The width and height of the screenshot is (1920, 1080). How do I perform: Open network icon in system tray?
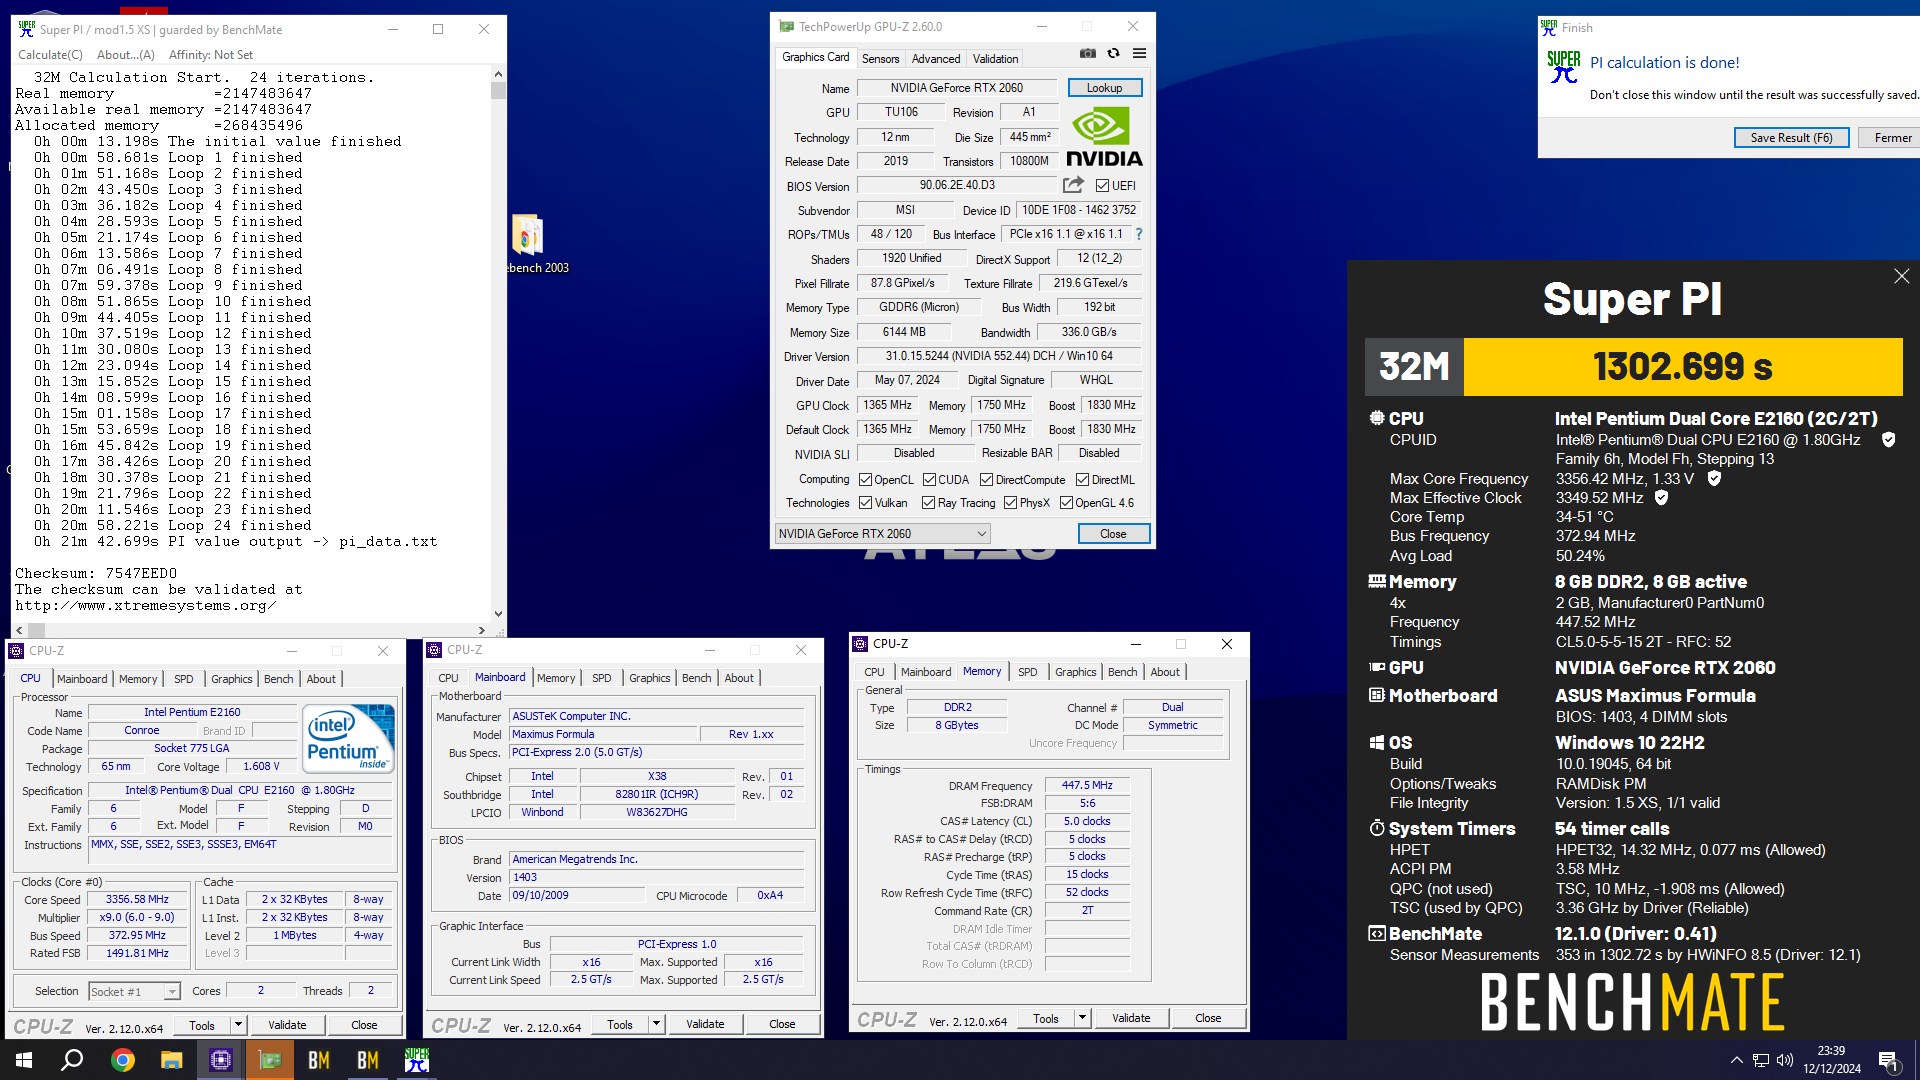pos(1761,1061)
